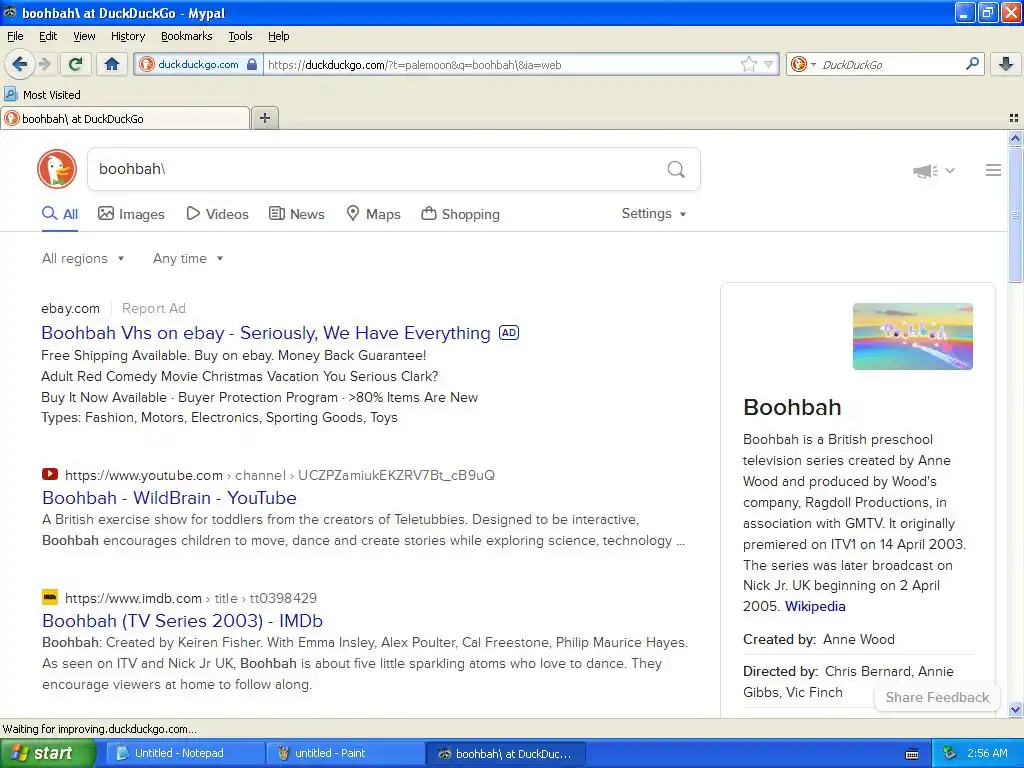The width and height of the screenshot is (1024, 768).
Task: Click the on-screen keyboard tray icon
Action: [912, 754]
